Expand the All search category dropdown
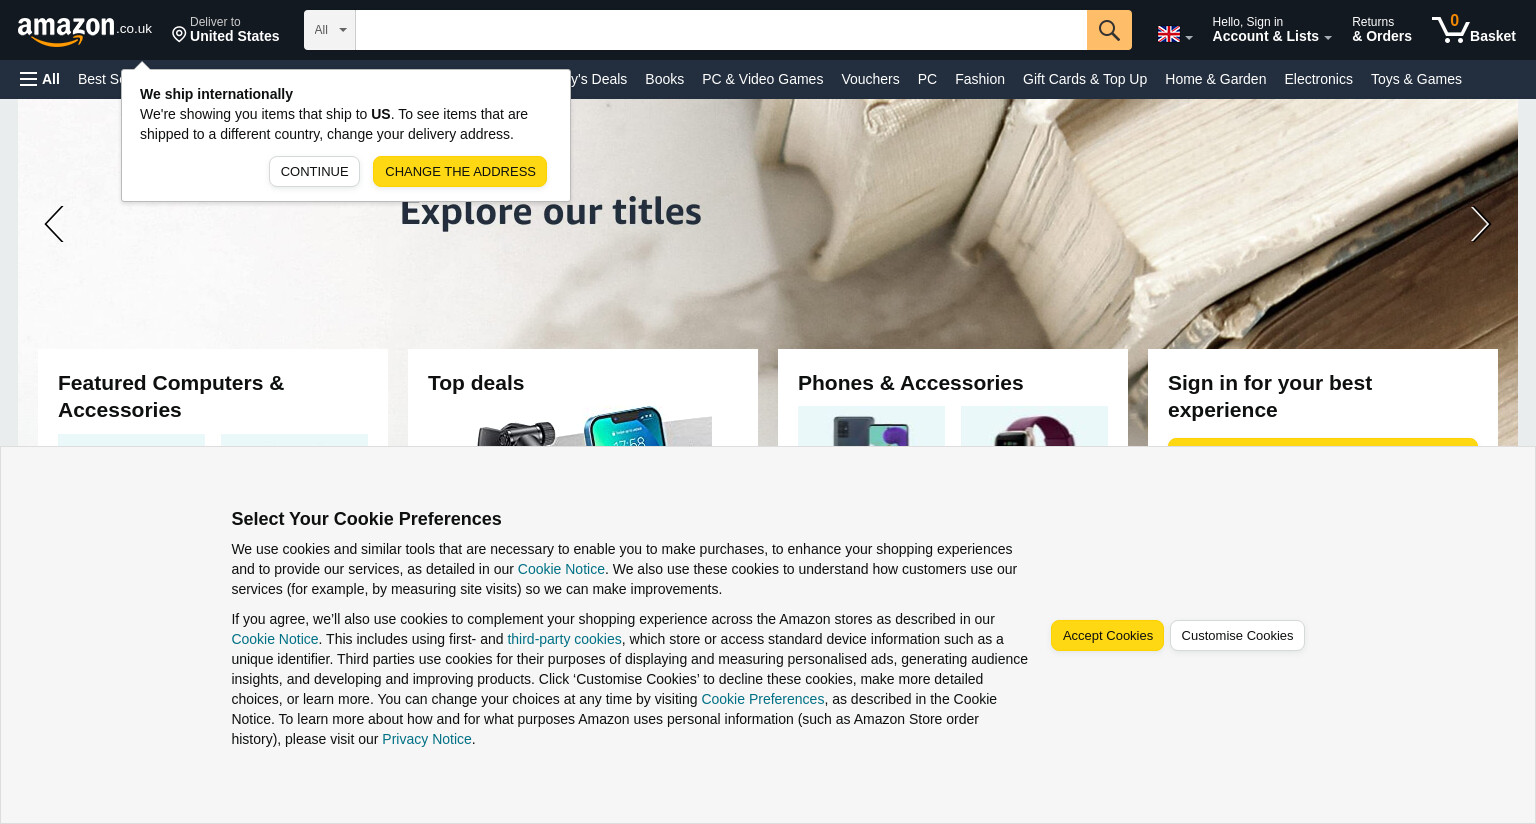The width and height of the screenshot is (1536, 824). (330, 30)
